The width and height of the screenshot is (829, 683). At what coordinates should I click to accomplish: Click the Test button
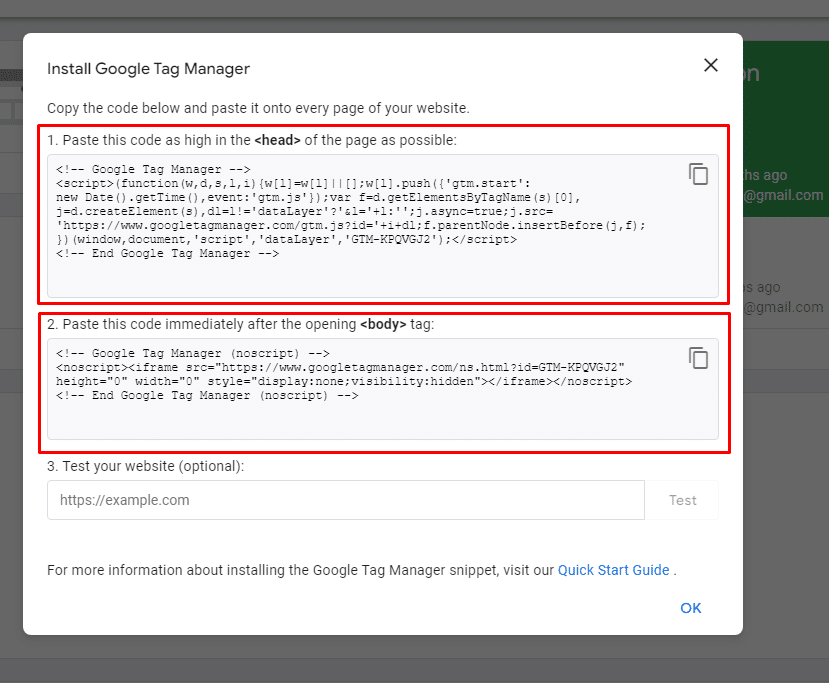click(682, 500)
